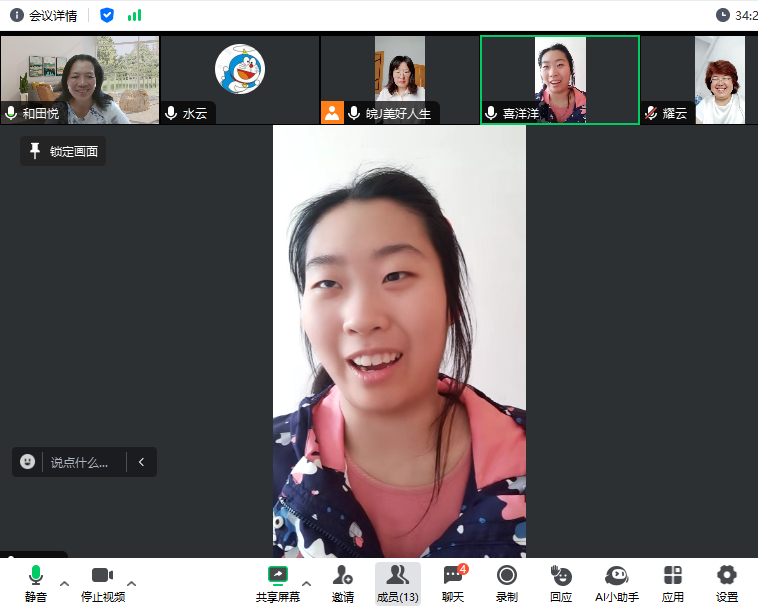This screenshot has width=758, height=610.
Task: Open 邀请 to invite participants
Action: click(343, 582)
